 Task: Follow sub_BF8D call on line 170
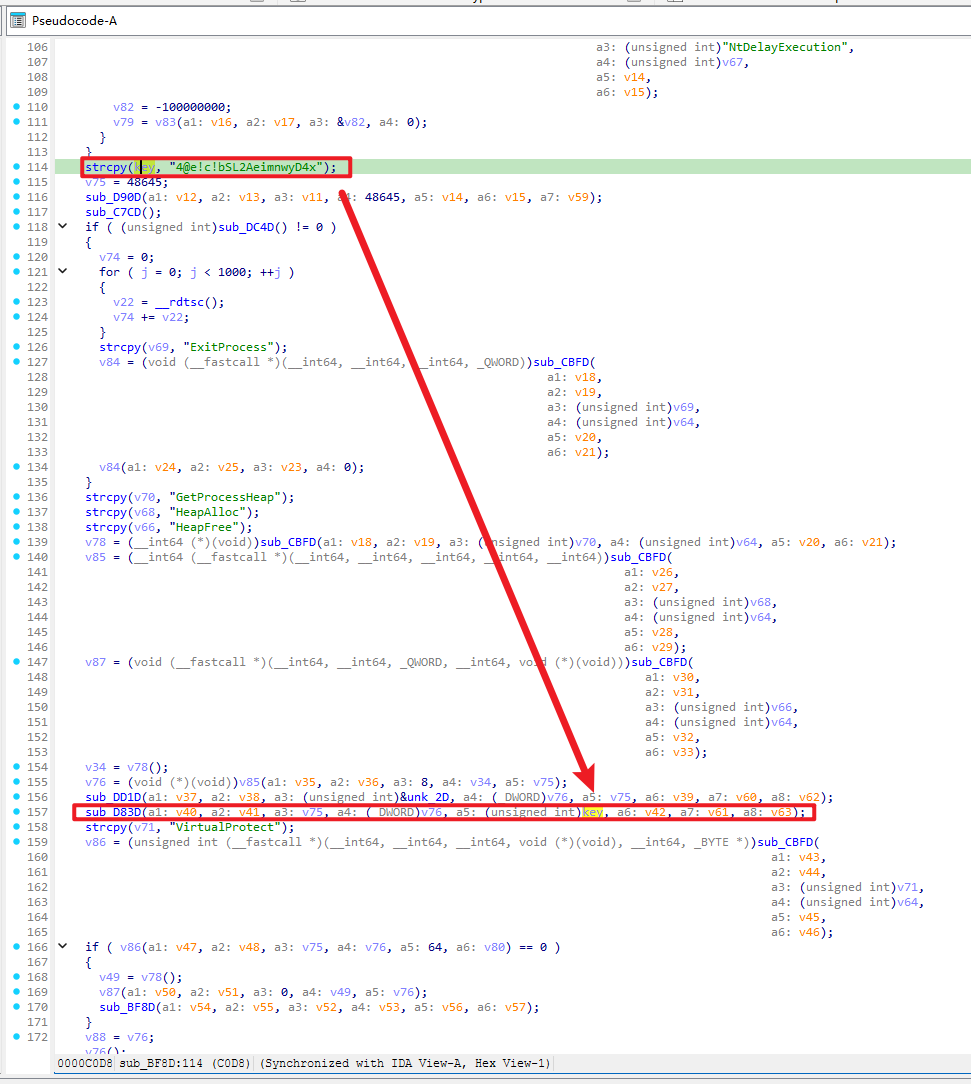(127, 1007)
